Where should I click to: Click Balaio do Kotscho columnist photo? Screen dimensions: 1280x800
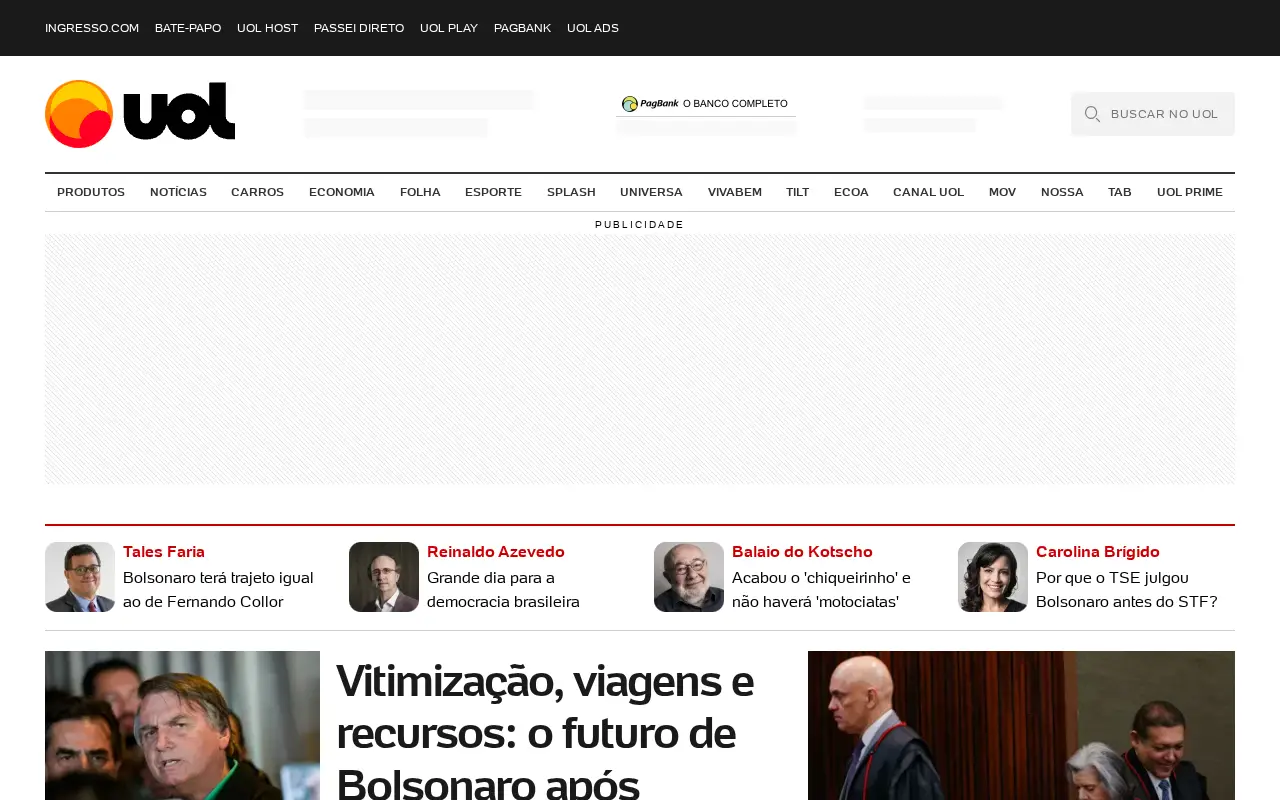point(689,577)
